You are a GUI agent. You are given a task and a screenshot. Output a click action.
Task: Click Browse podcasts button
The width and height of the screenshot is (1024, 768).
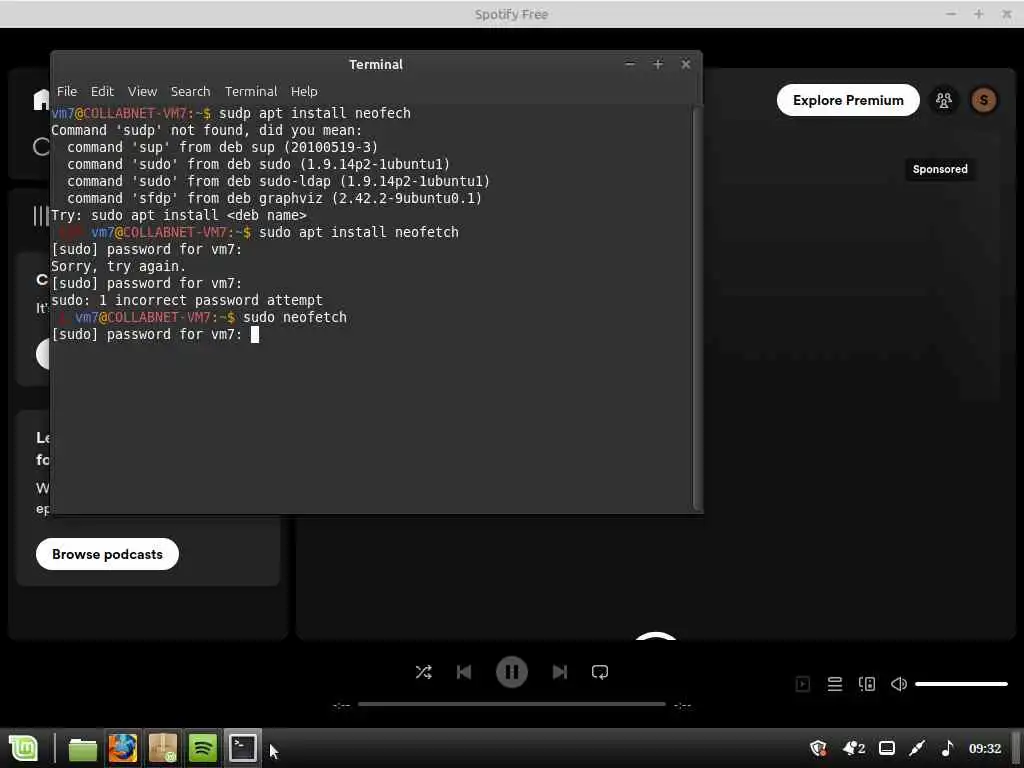pos(107,554)
